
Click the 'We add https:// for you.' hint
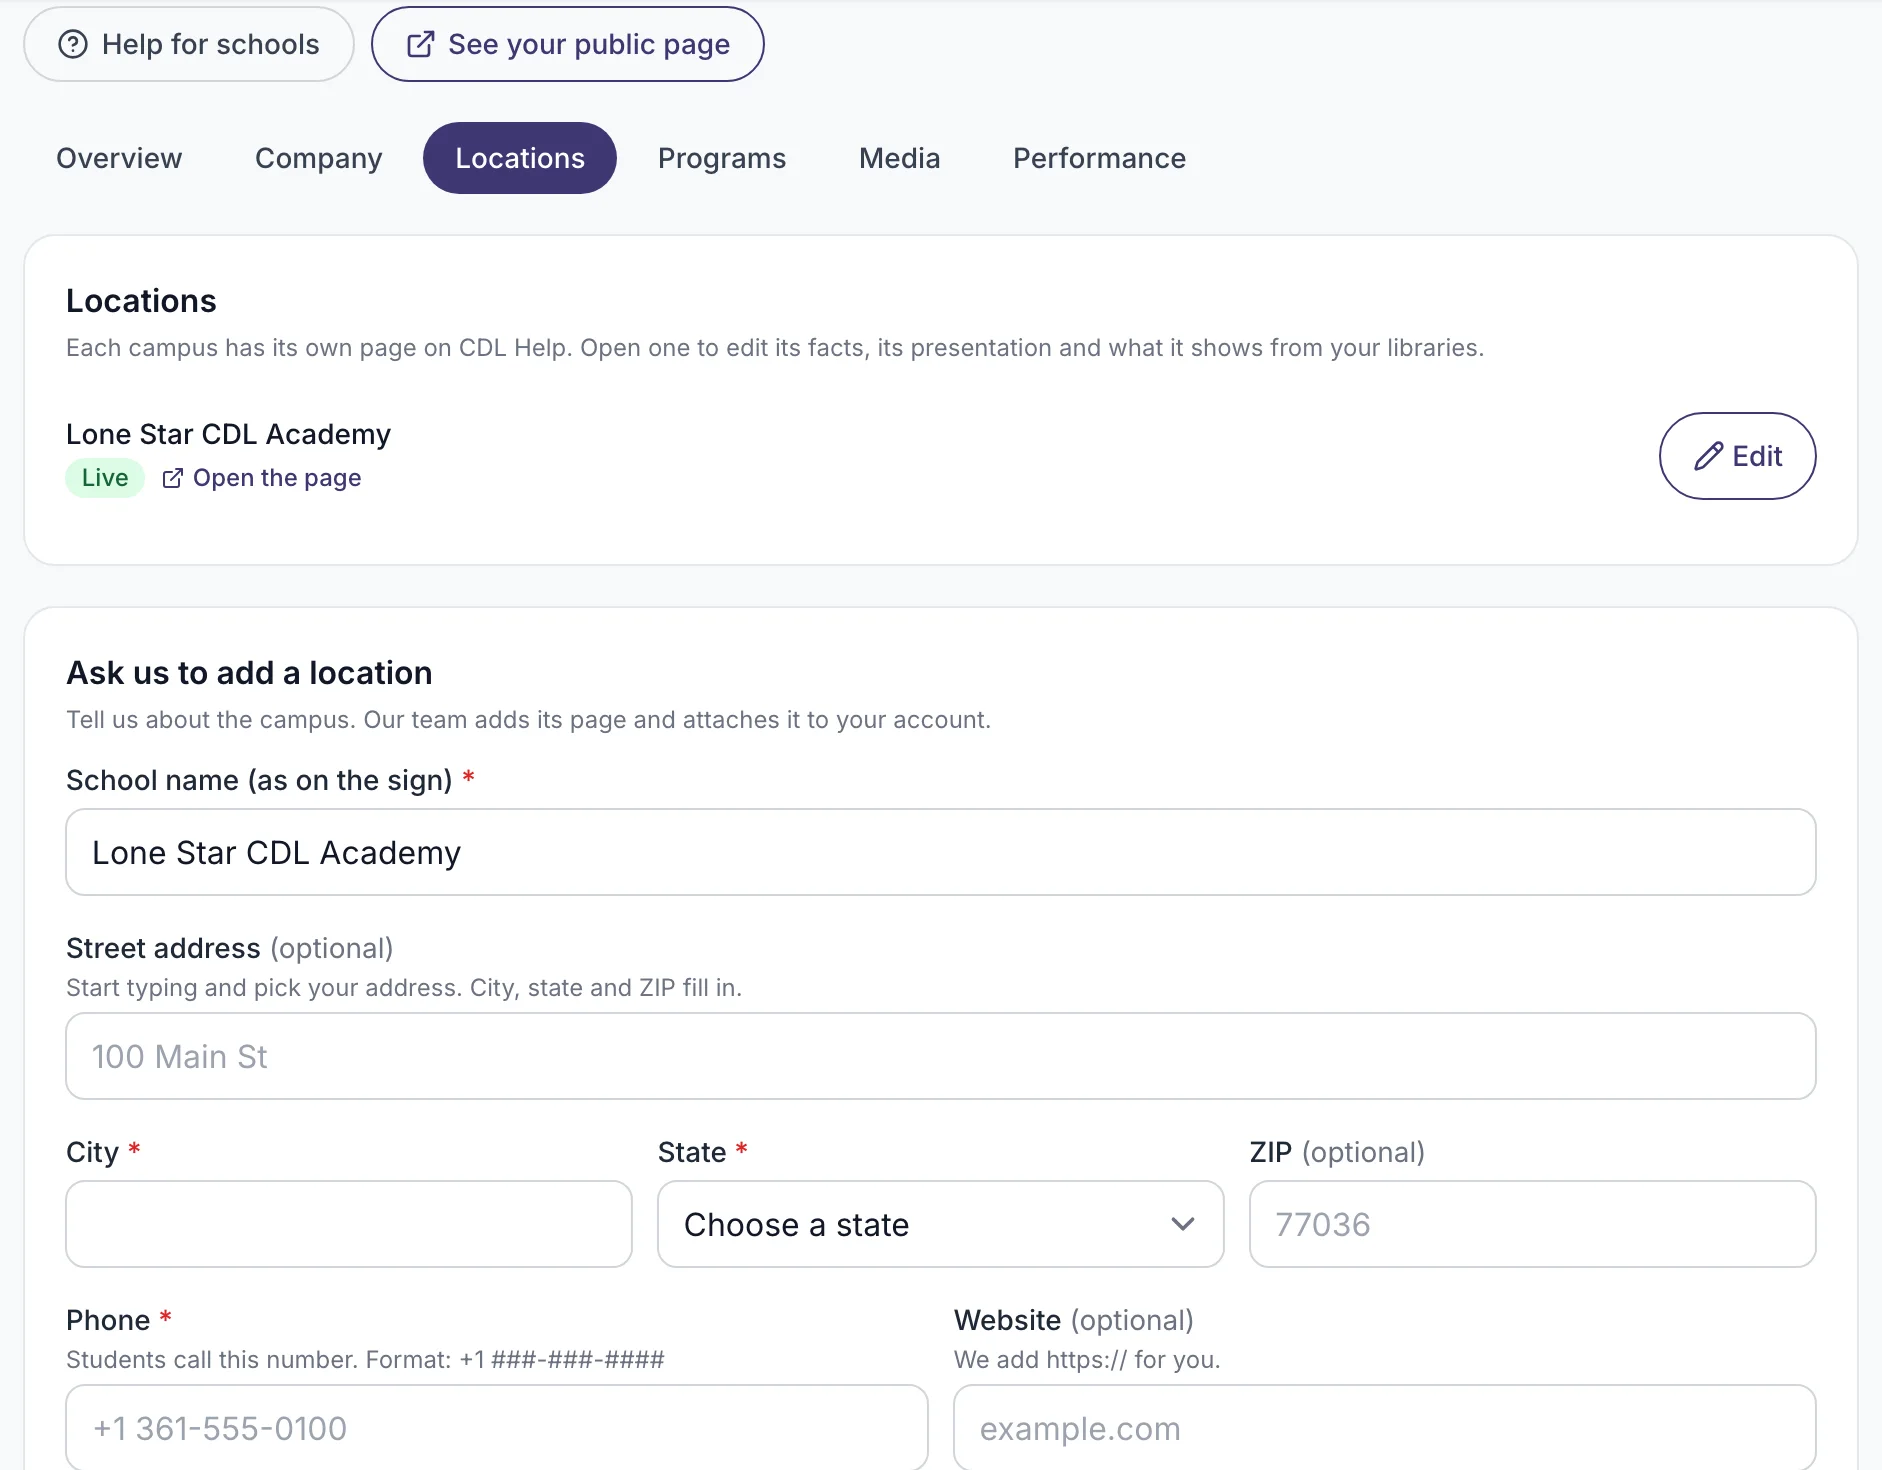click(1087, 1360)
